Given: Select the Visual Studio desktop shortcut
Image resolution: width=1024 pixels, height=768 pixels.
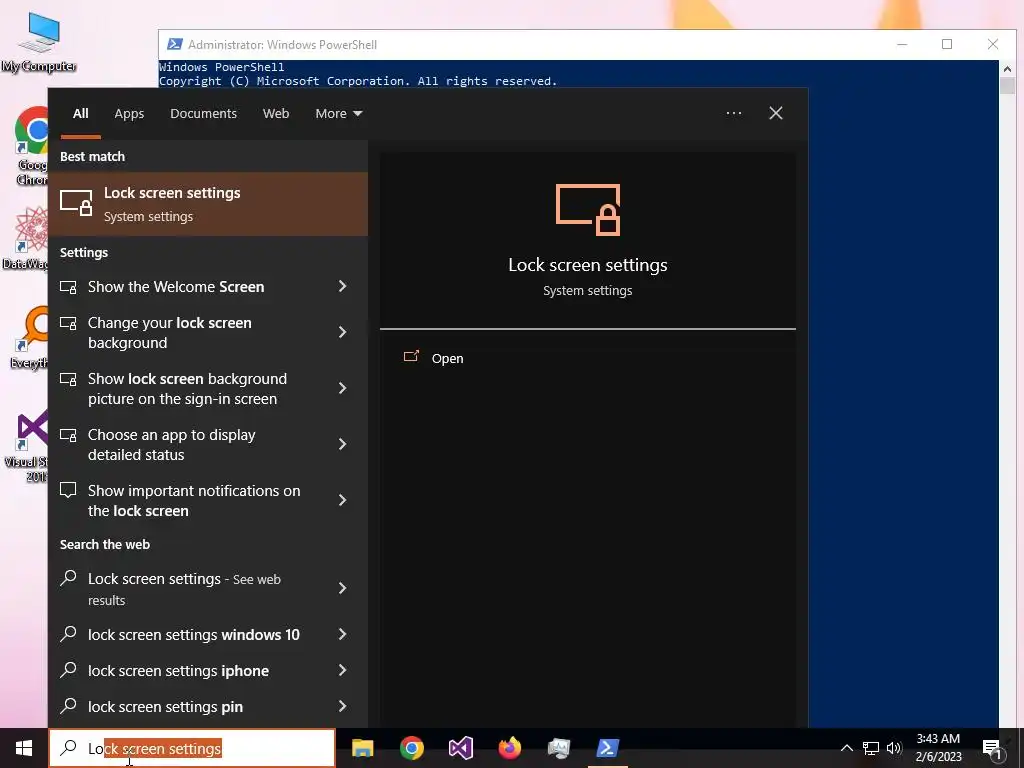Looking at the screenshot, I should [27, 446].
